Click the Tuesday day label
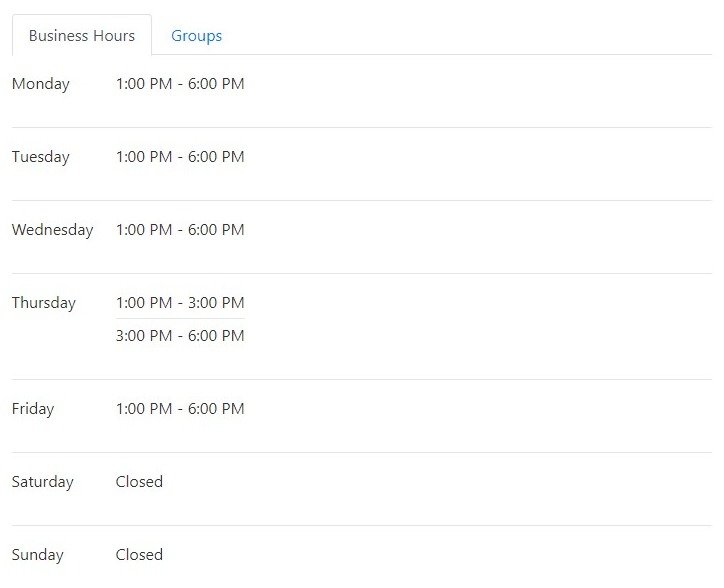724x588 pixels. coord(41,157)
